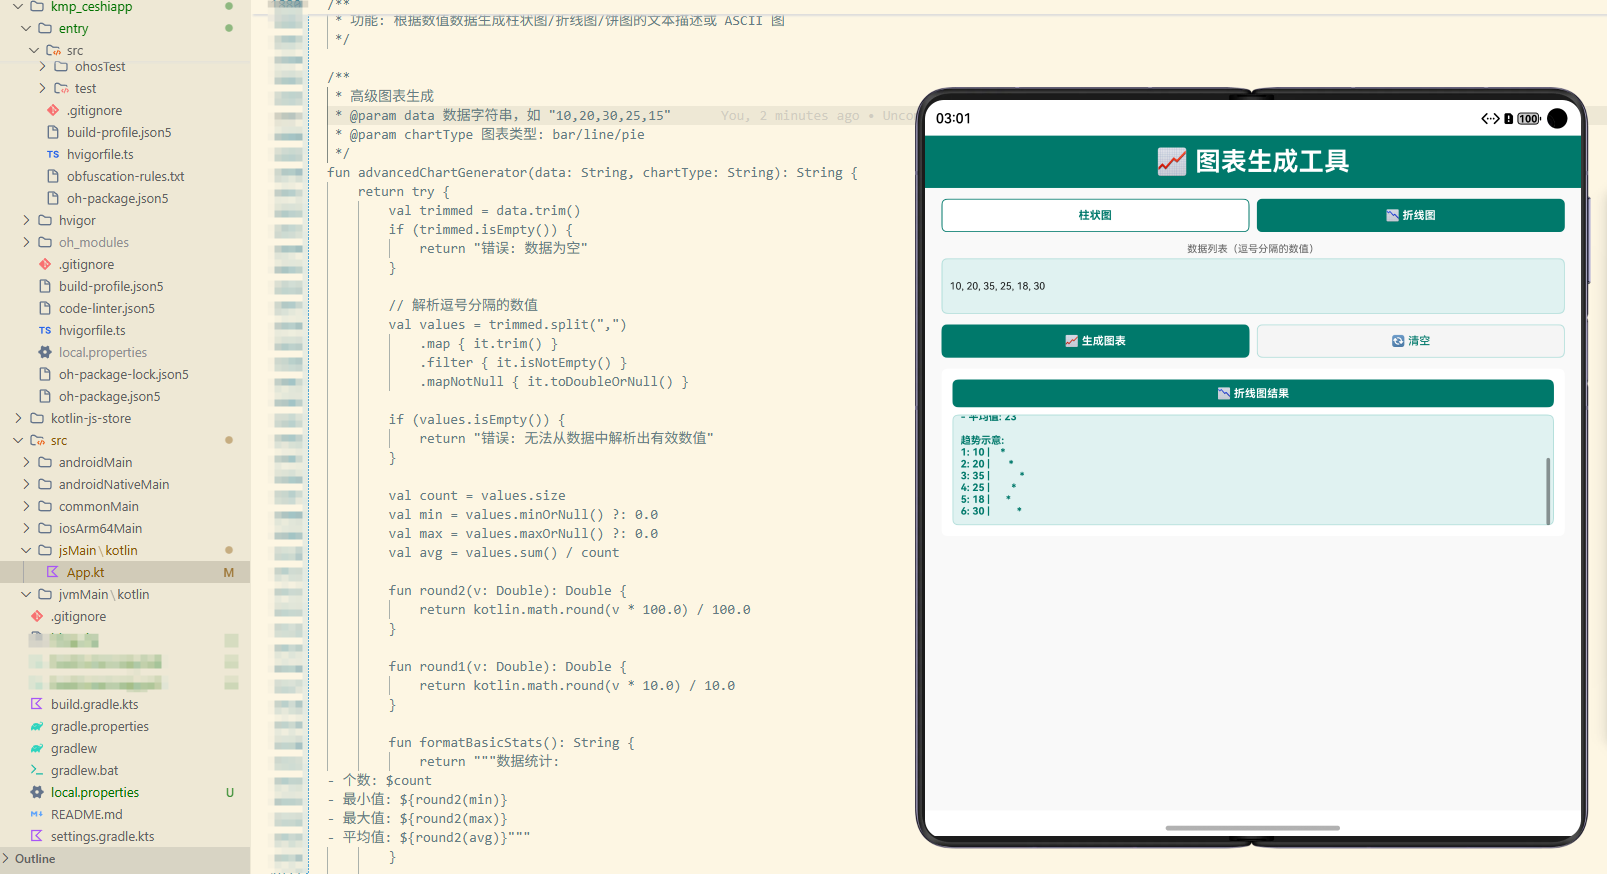Click the git icon of entry .gitignore
This screenshot has height=874, width=1607.
pyautogui.click(x=53, y=111)
